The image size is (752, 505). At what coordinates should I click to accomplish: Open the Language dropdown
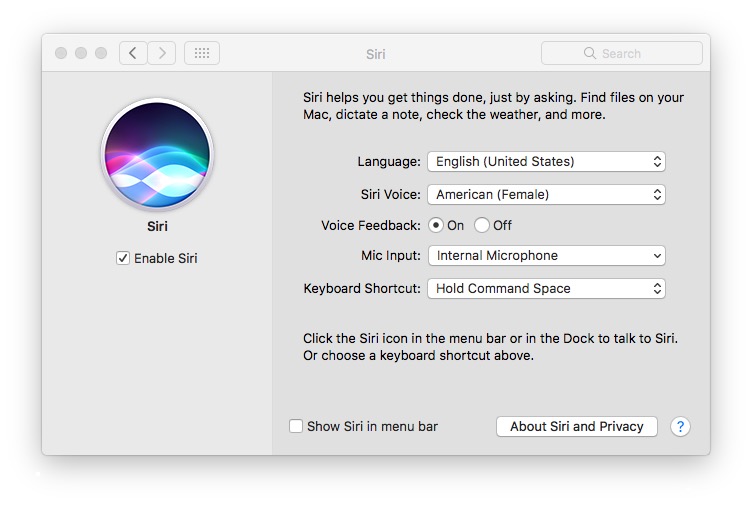click(546, 161)
